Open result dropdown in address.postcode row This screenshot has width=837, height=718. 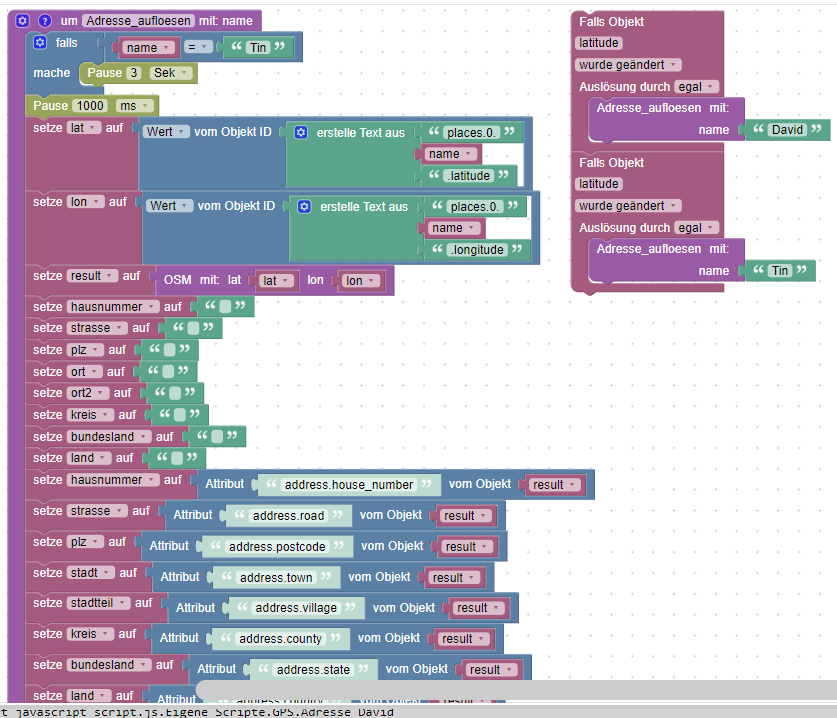pos(467,547)
